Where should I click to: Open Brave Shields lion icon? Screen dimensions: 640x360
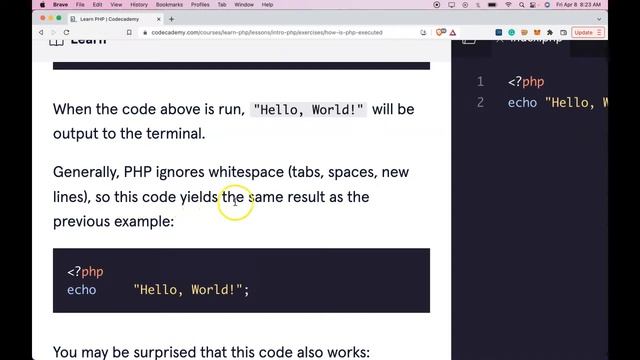tap(440, 32)
